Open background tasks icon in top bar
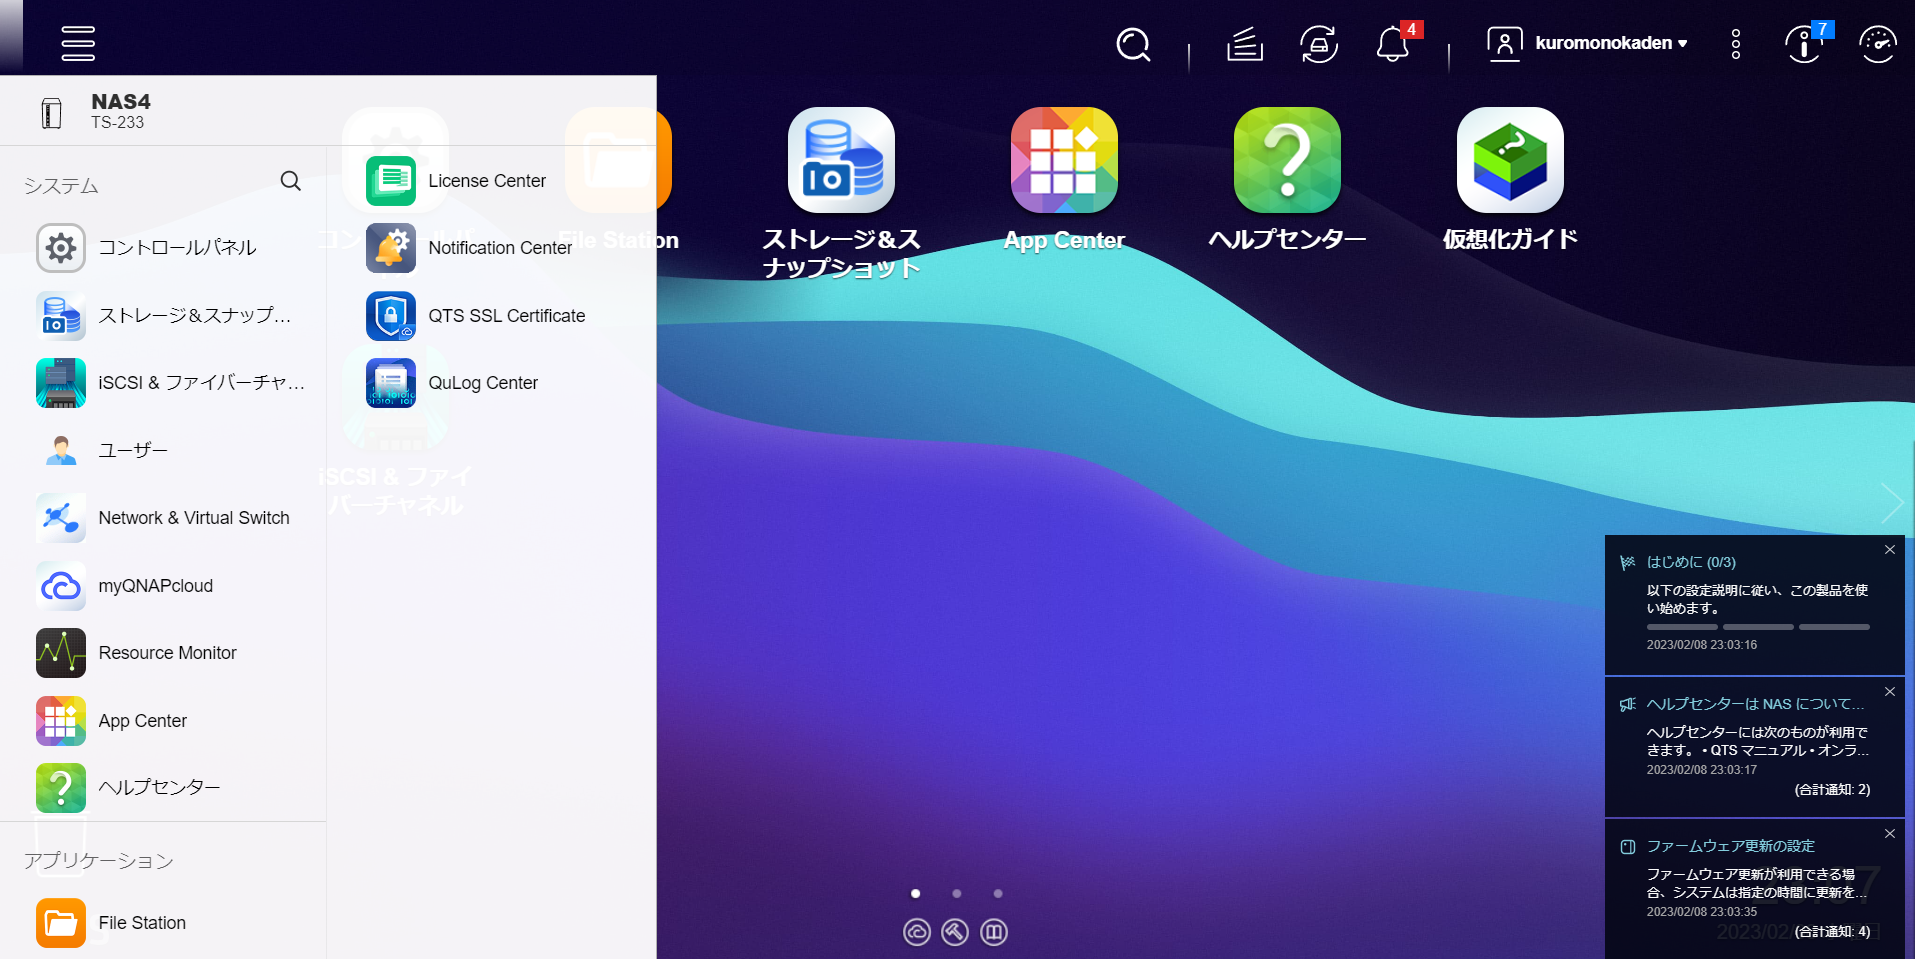 [x=1245, y=44]
